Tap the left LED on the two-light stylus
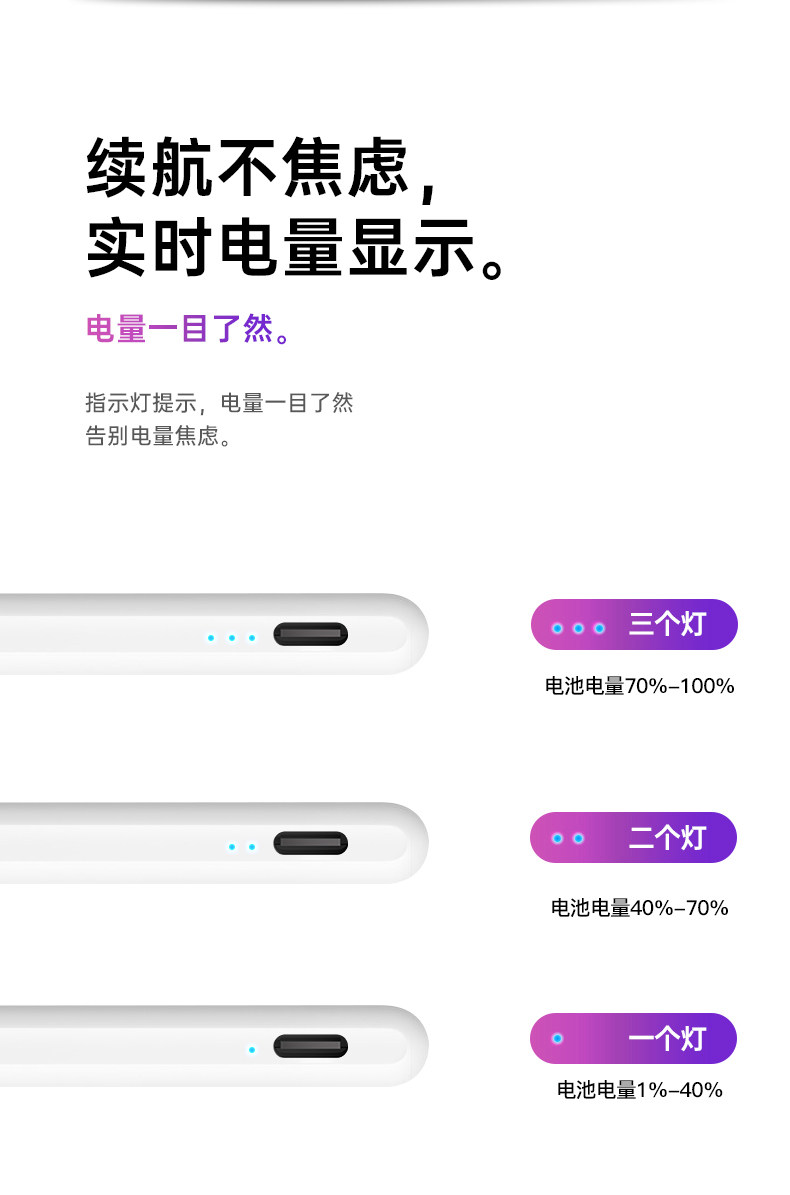Screen dimensions: 790x1195 coord(231,847)
